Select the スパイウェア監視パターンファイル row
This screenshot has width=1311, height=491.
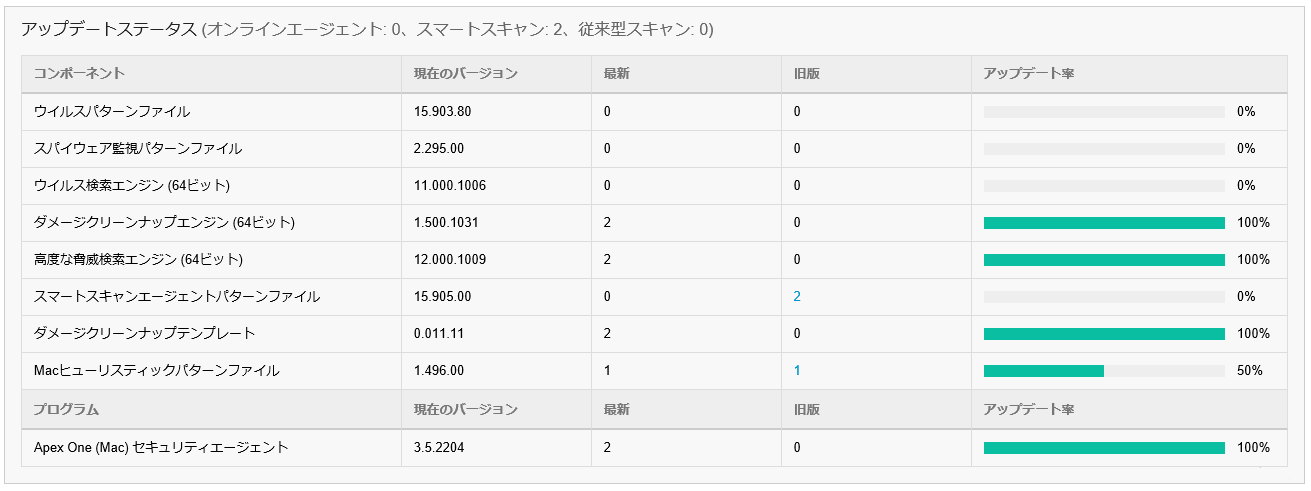tap(138, 149)
